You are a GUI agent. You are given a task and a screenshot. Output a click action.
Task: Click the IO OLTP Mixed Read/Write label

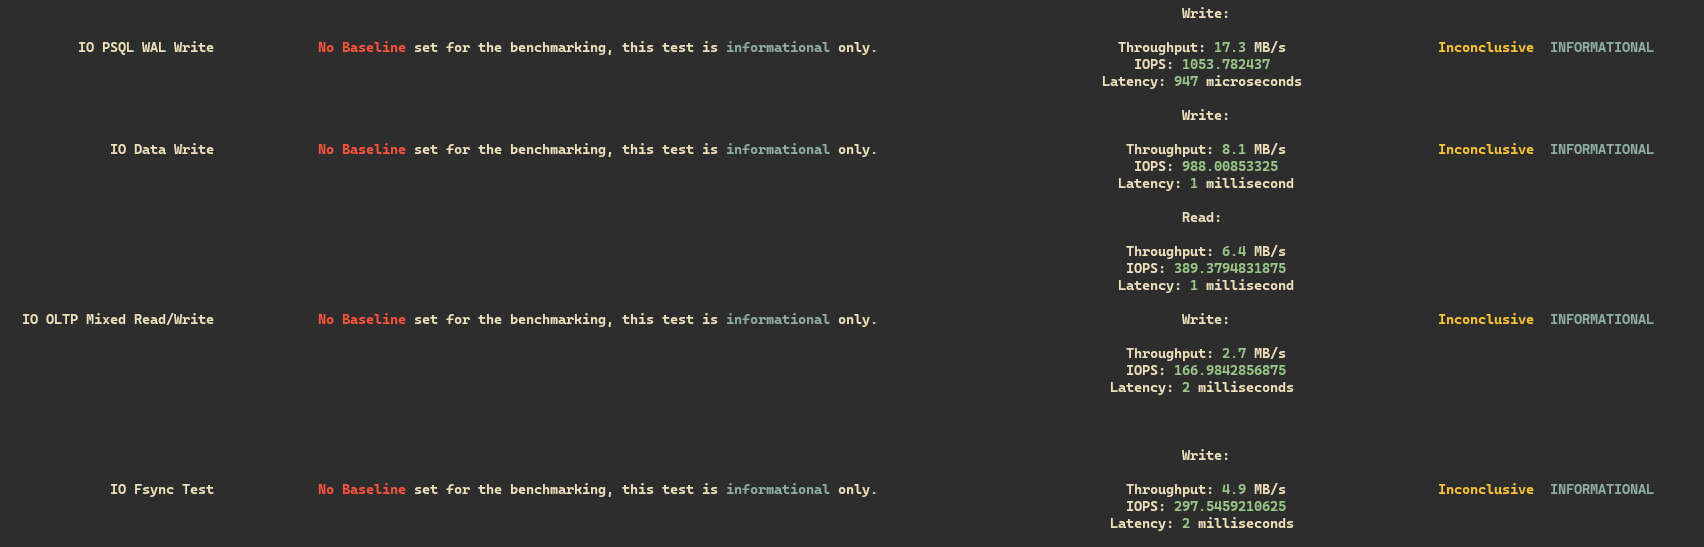pos(118,319)
